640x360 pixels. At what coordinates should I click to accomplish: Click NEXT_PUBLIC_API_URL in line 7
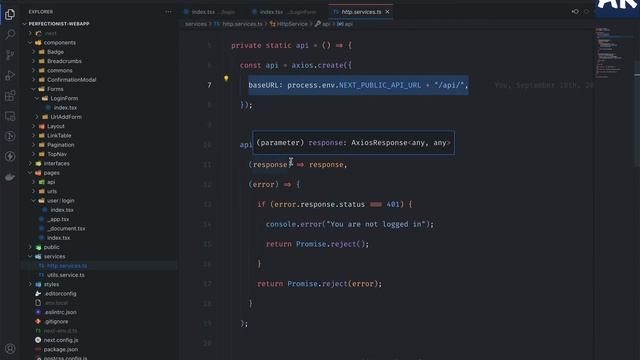[380, 85]
